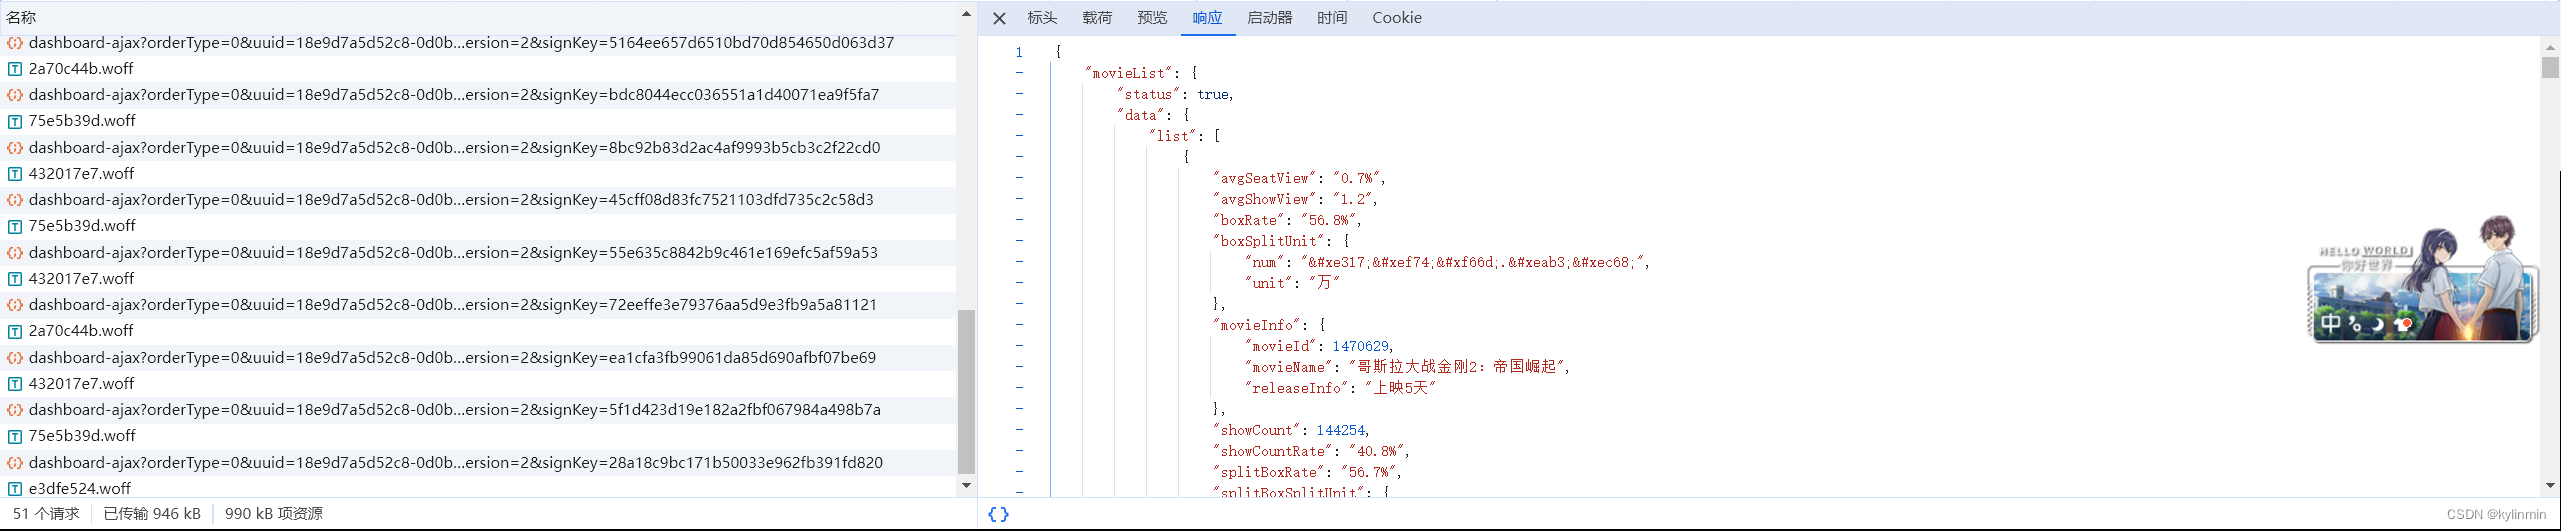Click request list scroll-down arrow

[966, 485]
